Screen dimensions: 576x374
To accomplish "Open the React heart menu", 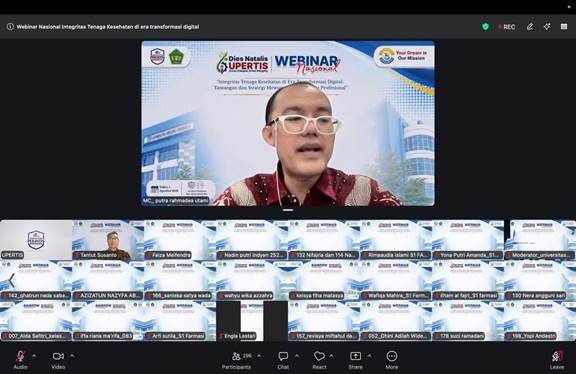I will [x=319, y=360].
